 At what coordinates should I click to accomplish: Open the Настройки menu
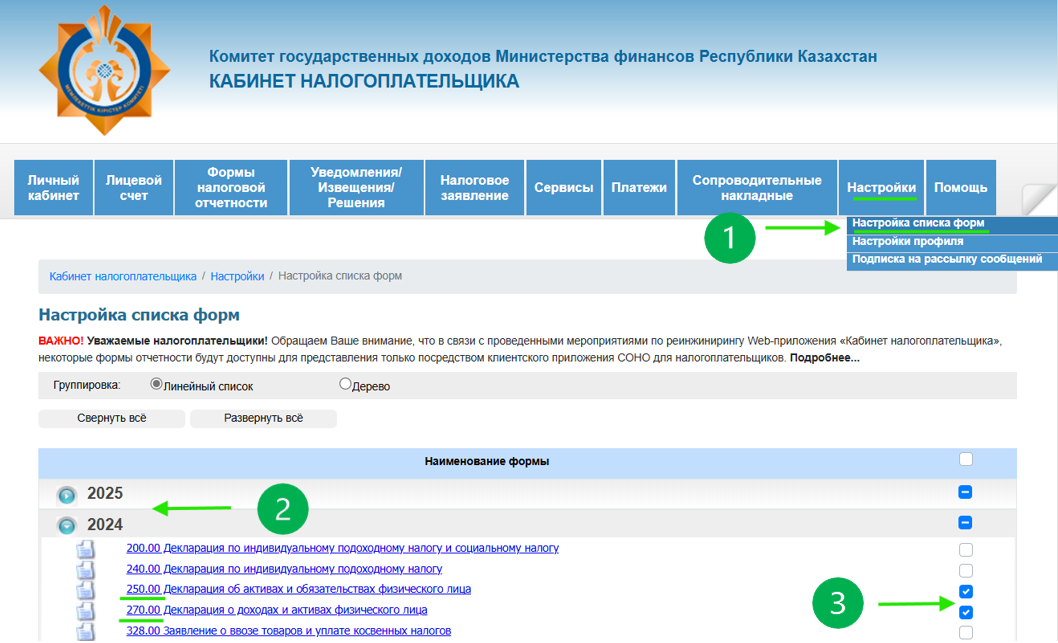point(881,188)
